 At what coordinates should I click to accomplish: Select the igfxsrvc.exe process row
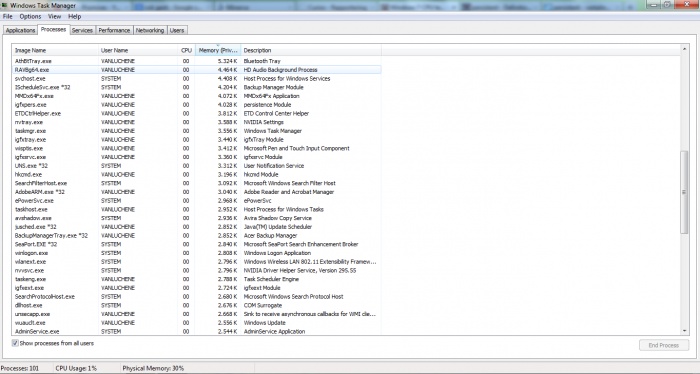tap(197, 157)
